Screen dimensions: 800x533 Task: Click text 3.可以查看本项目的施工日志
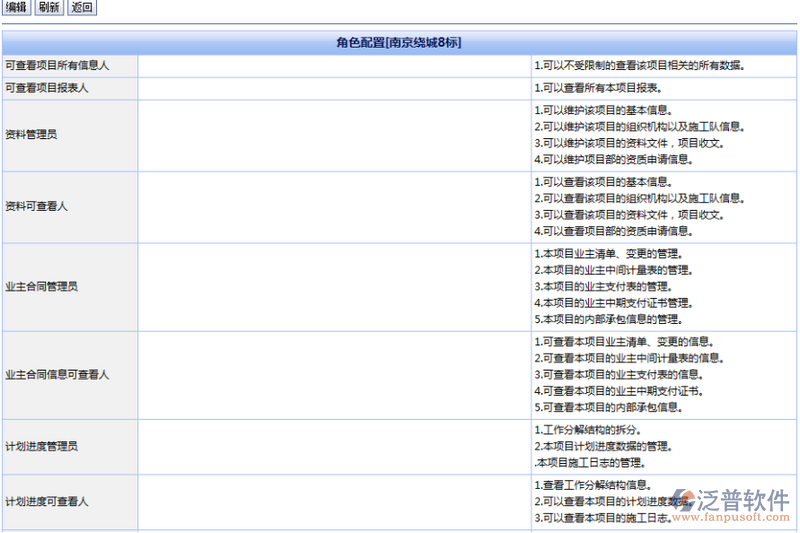(x=604, y=518)
